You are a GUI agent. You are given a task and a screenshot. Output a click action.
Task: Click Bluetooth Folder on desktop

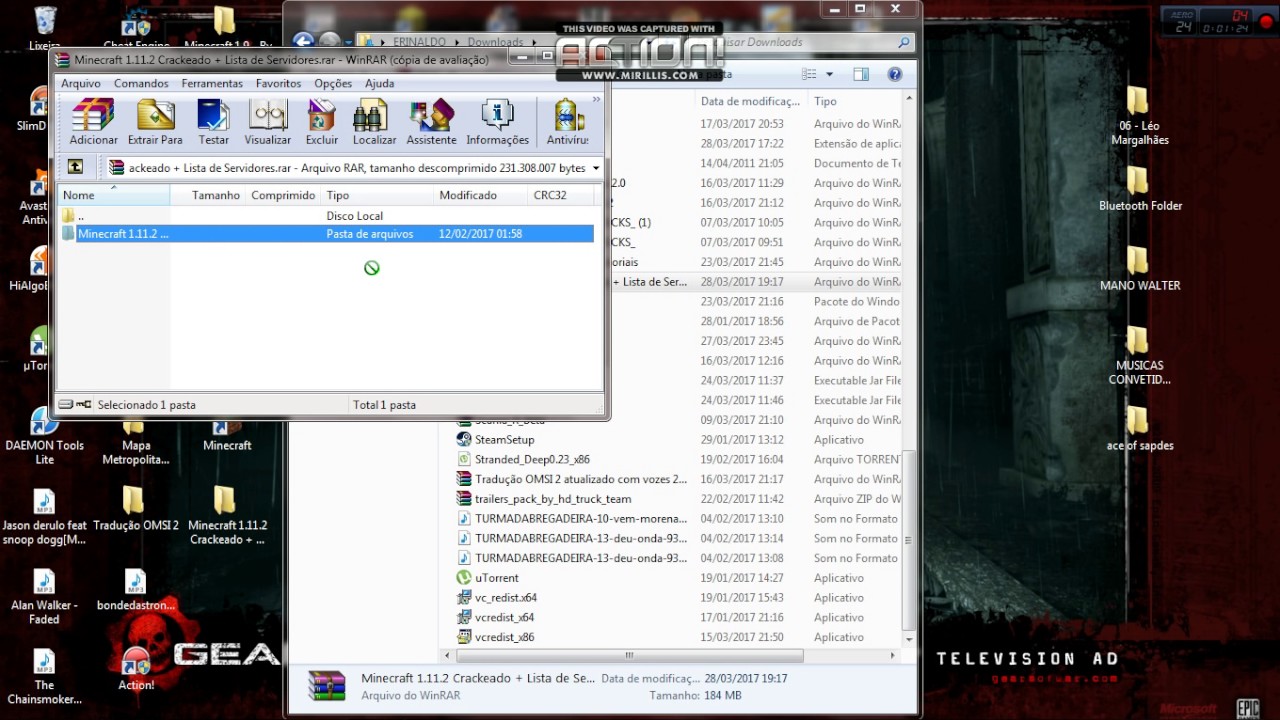pos(1139,189)
